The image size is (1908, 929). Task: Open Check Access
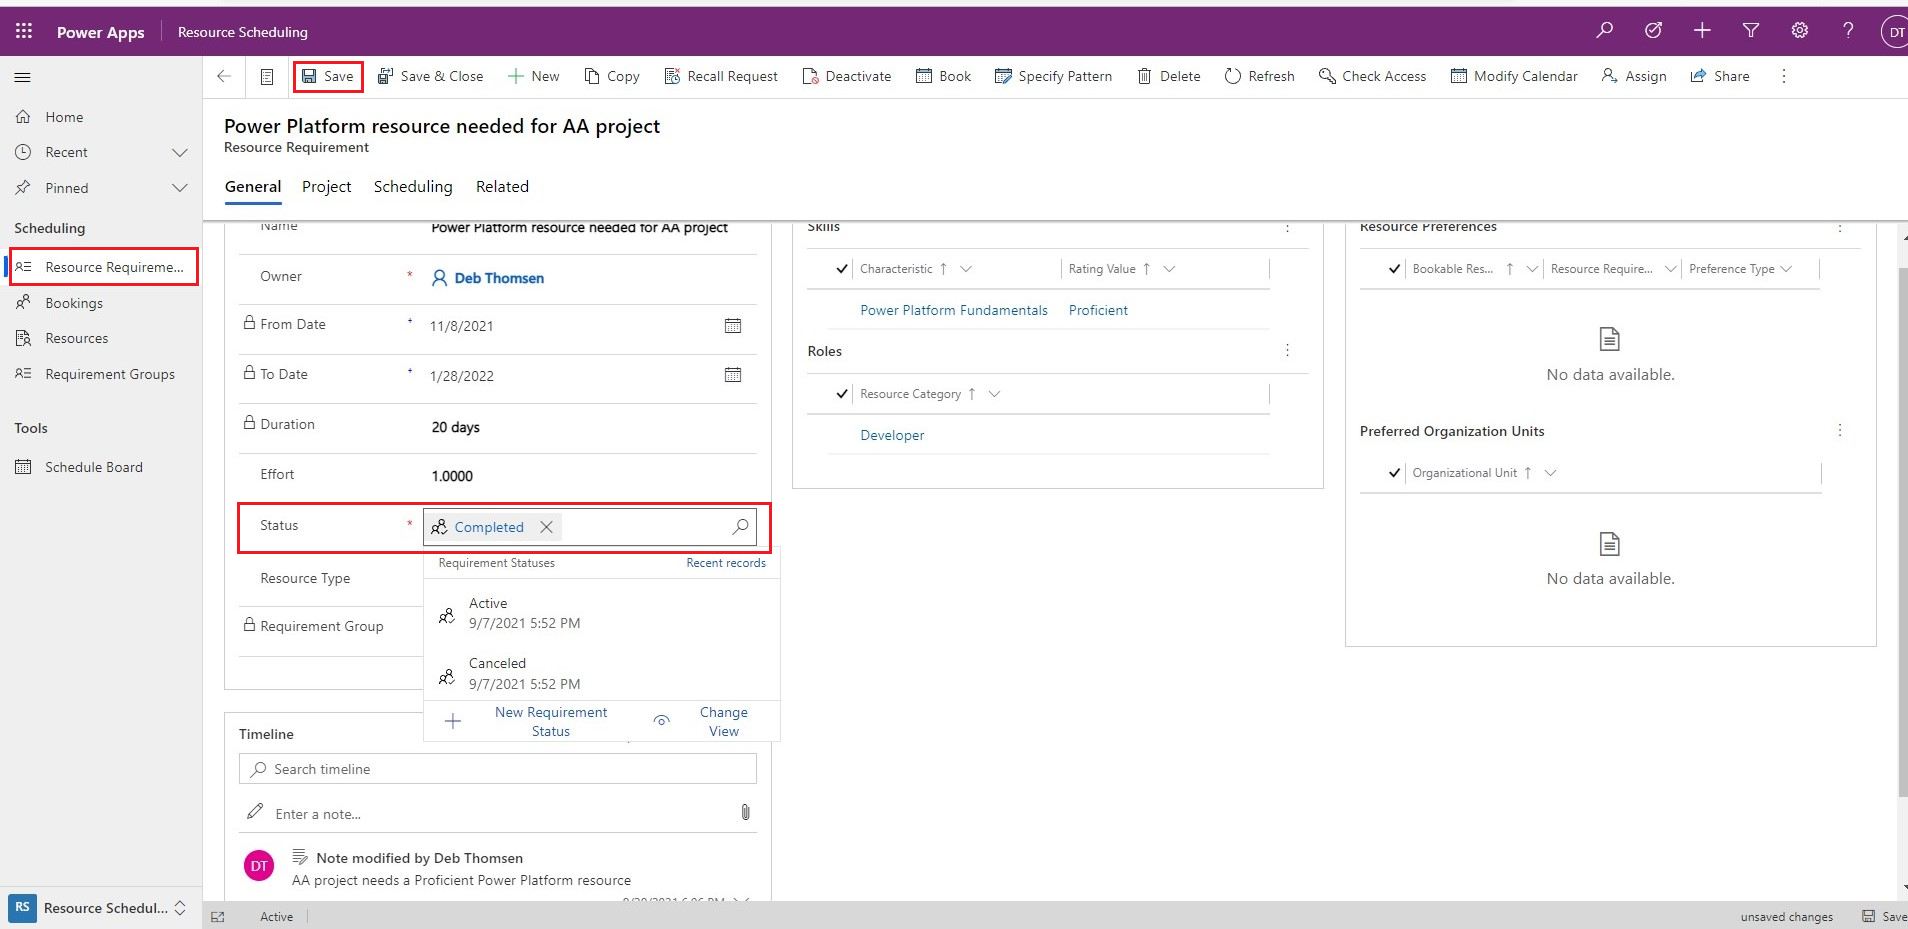point(1373,76)
